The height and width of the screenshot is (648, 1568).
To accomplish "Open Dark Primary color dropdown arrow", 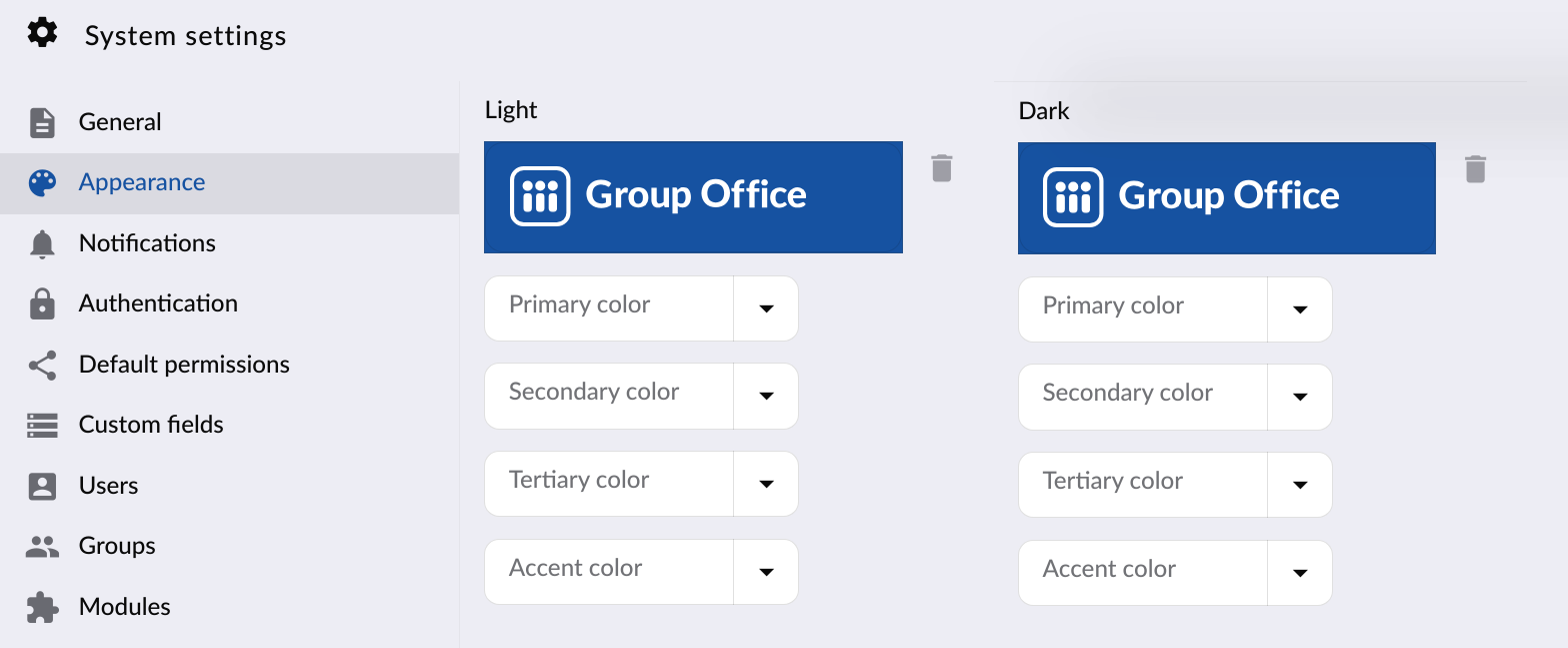I will [x=1300, y=310].
